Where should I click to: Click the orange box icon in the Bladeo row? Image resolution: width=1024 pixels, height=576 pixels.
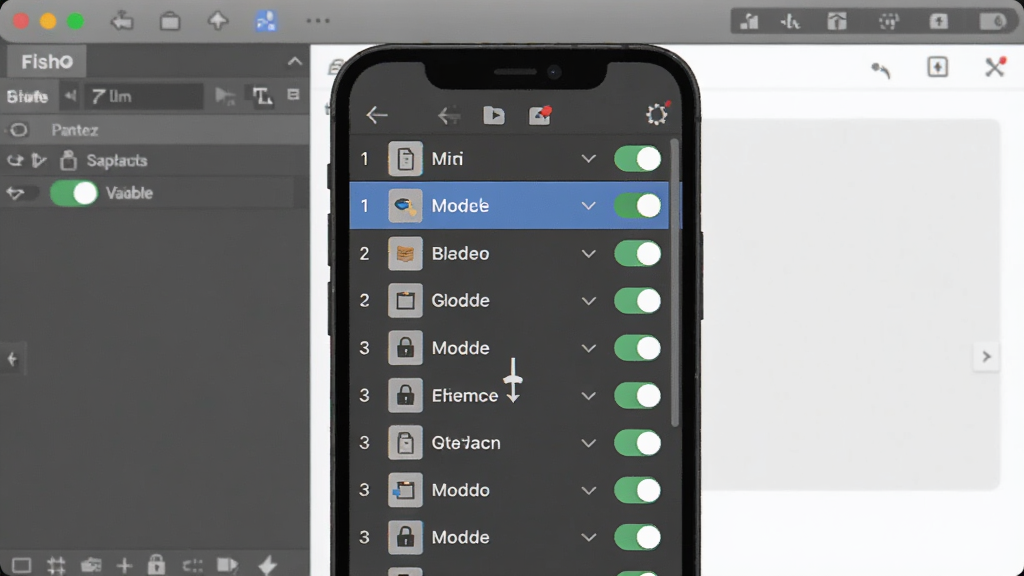coord(405,253)
